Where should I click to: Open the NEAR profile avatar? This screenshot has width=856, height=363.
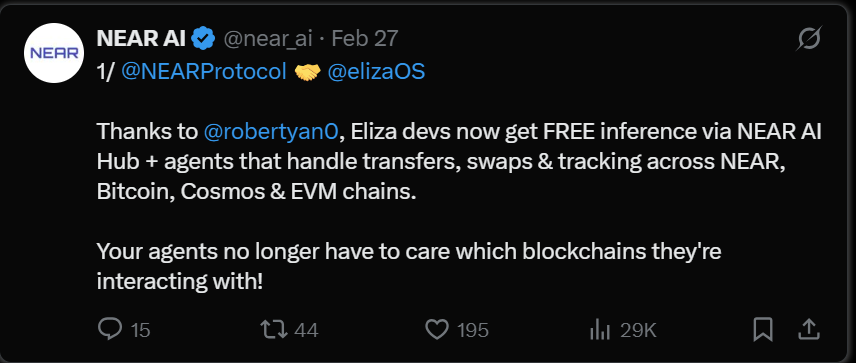pyautogui.click(x=54, y=53)
